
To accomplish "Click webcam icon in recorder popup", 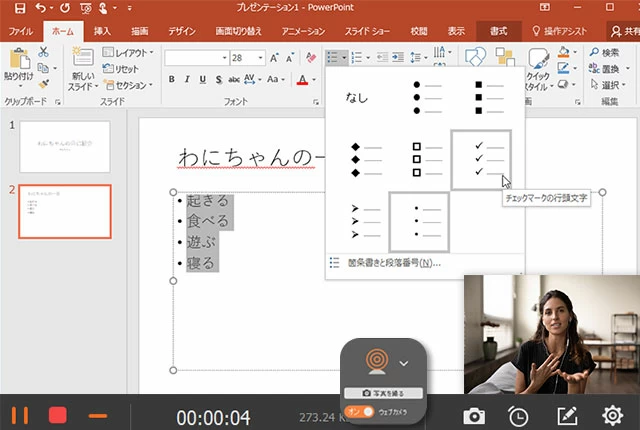I will click(x=377, y=361).
